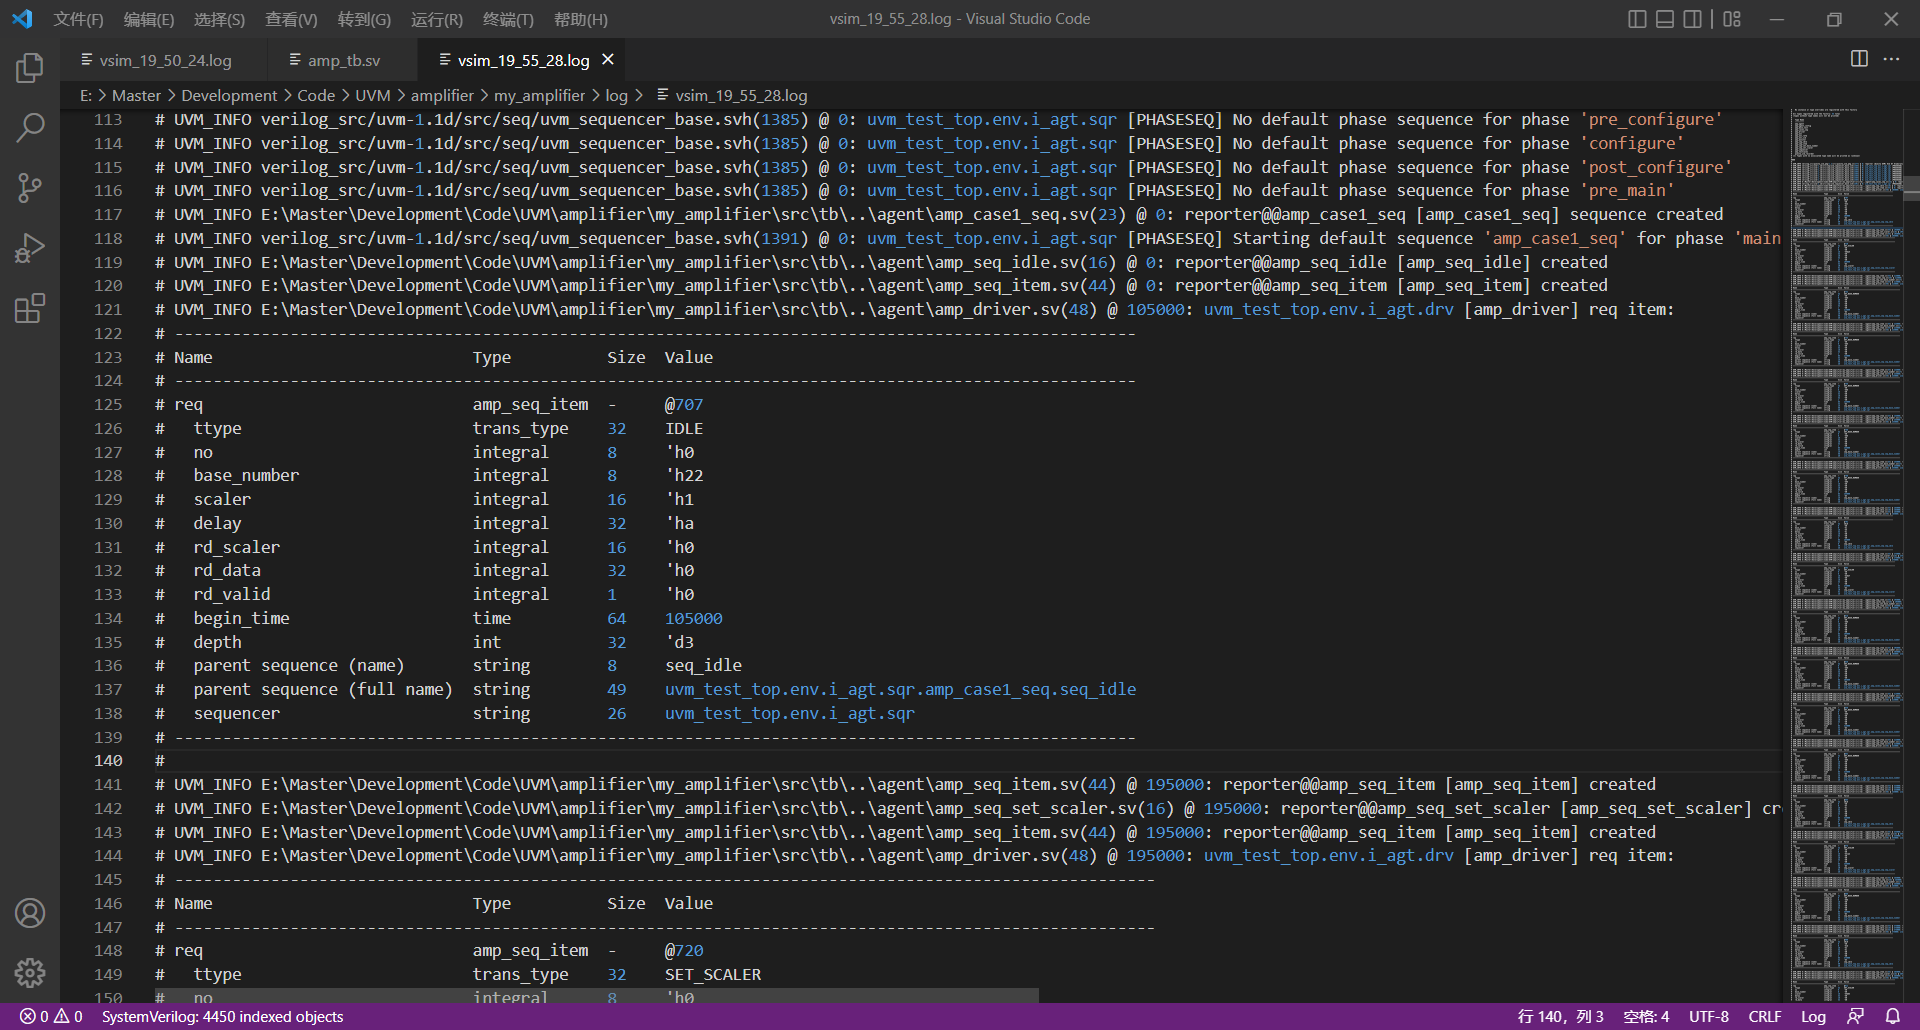
Task: Open the 运行(R) menu
Action: [x=437, y=19]
